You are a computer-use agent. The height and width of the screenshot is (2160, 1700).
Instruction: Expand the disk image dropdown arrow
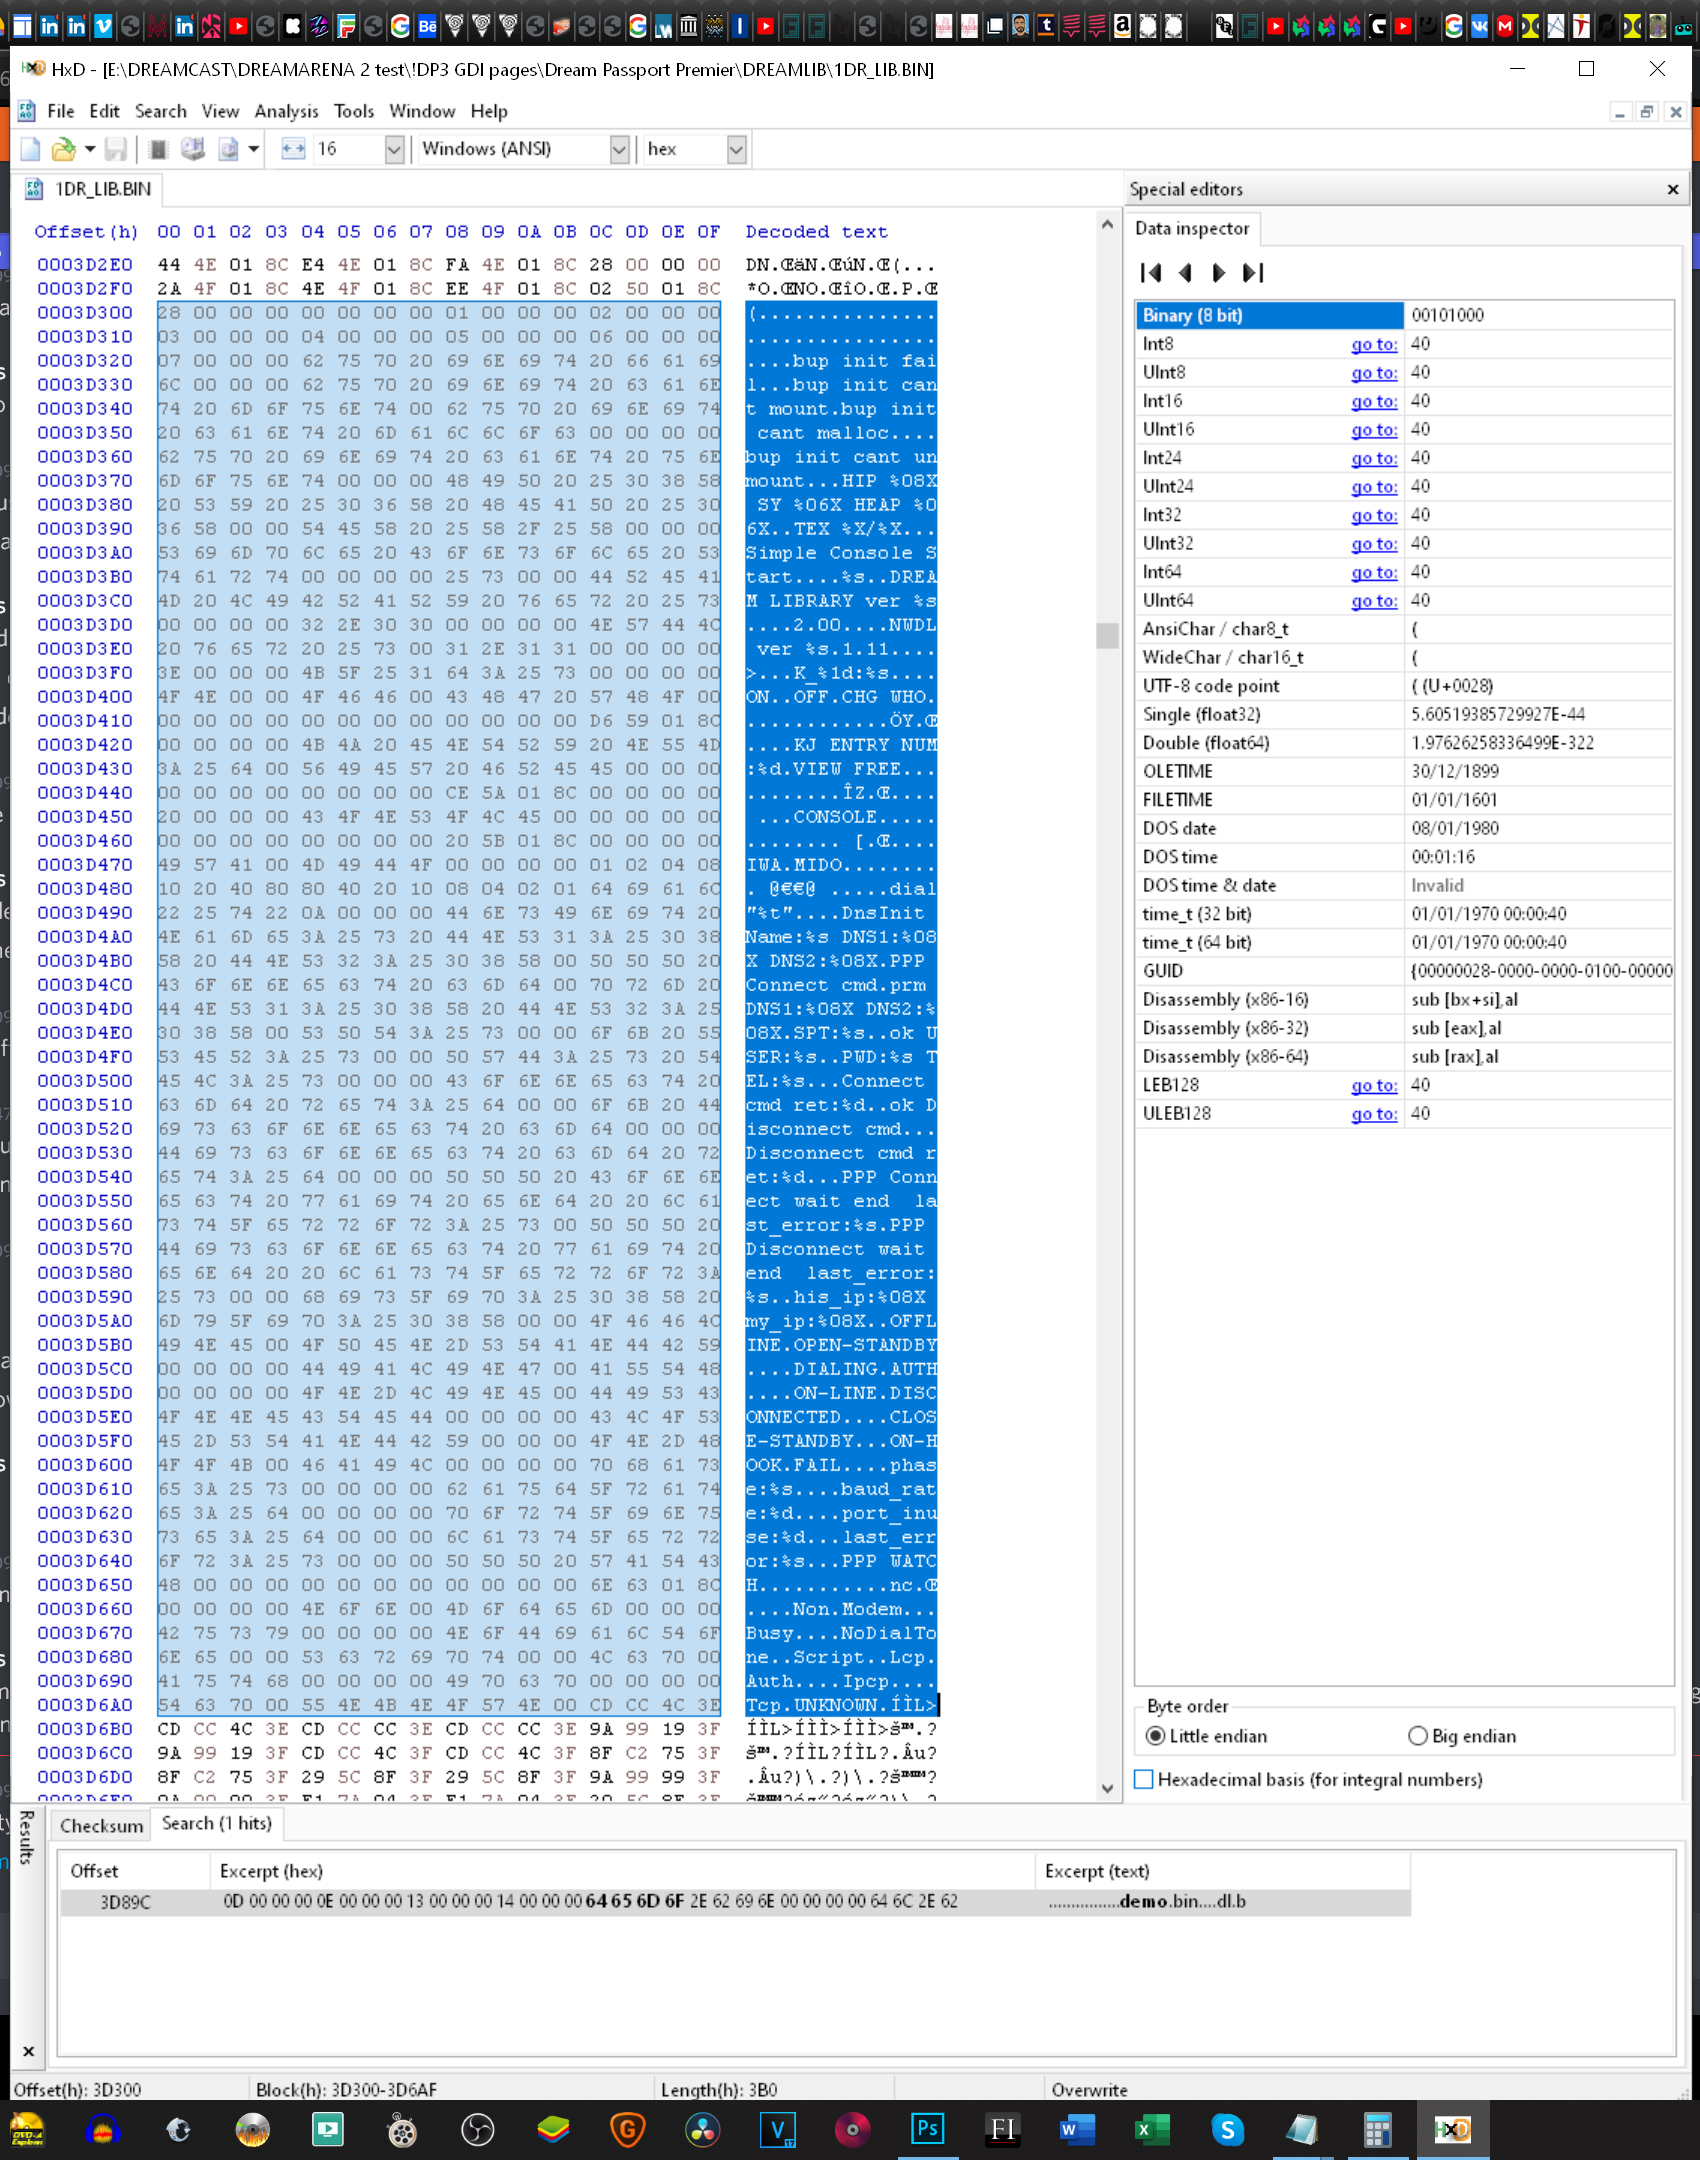pos(253,149)
